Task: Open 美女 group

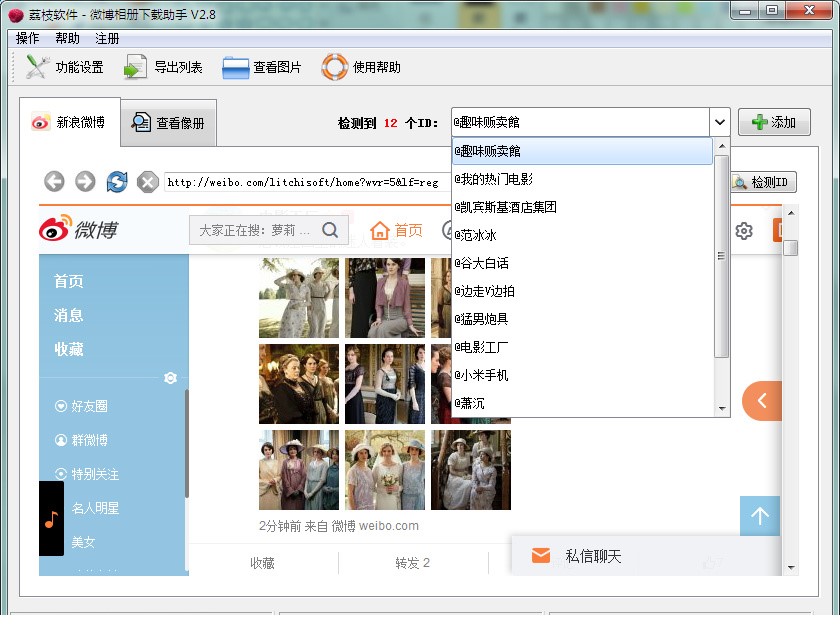Action: point(83,542)
